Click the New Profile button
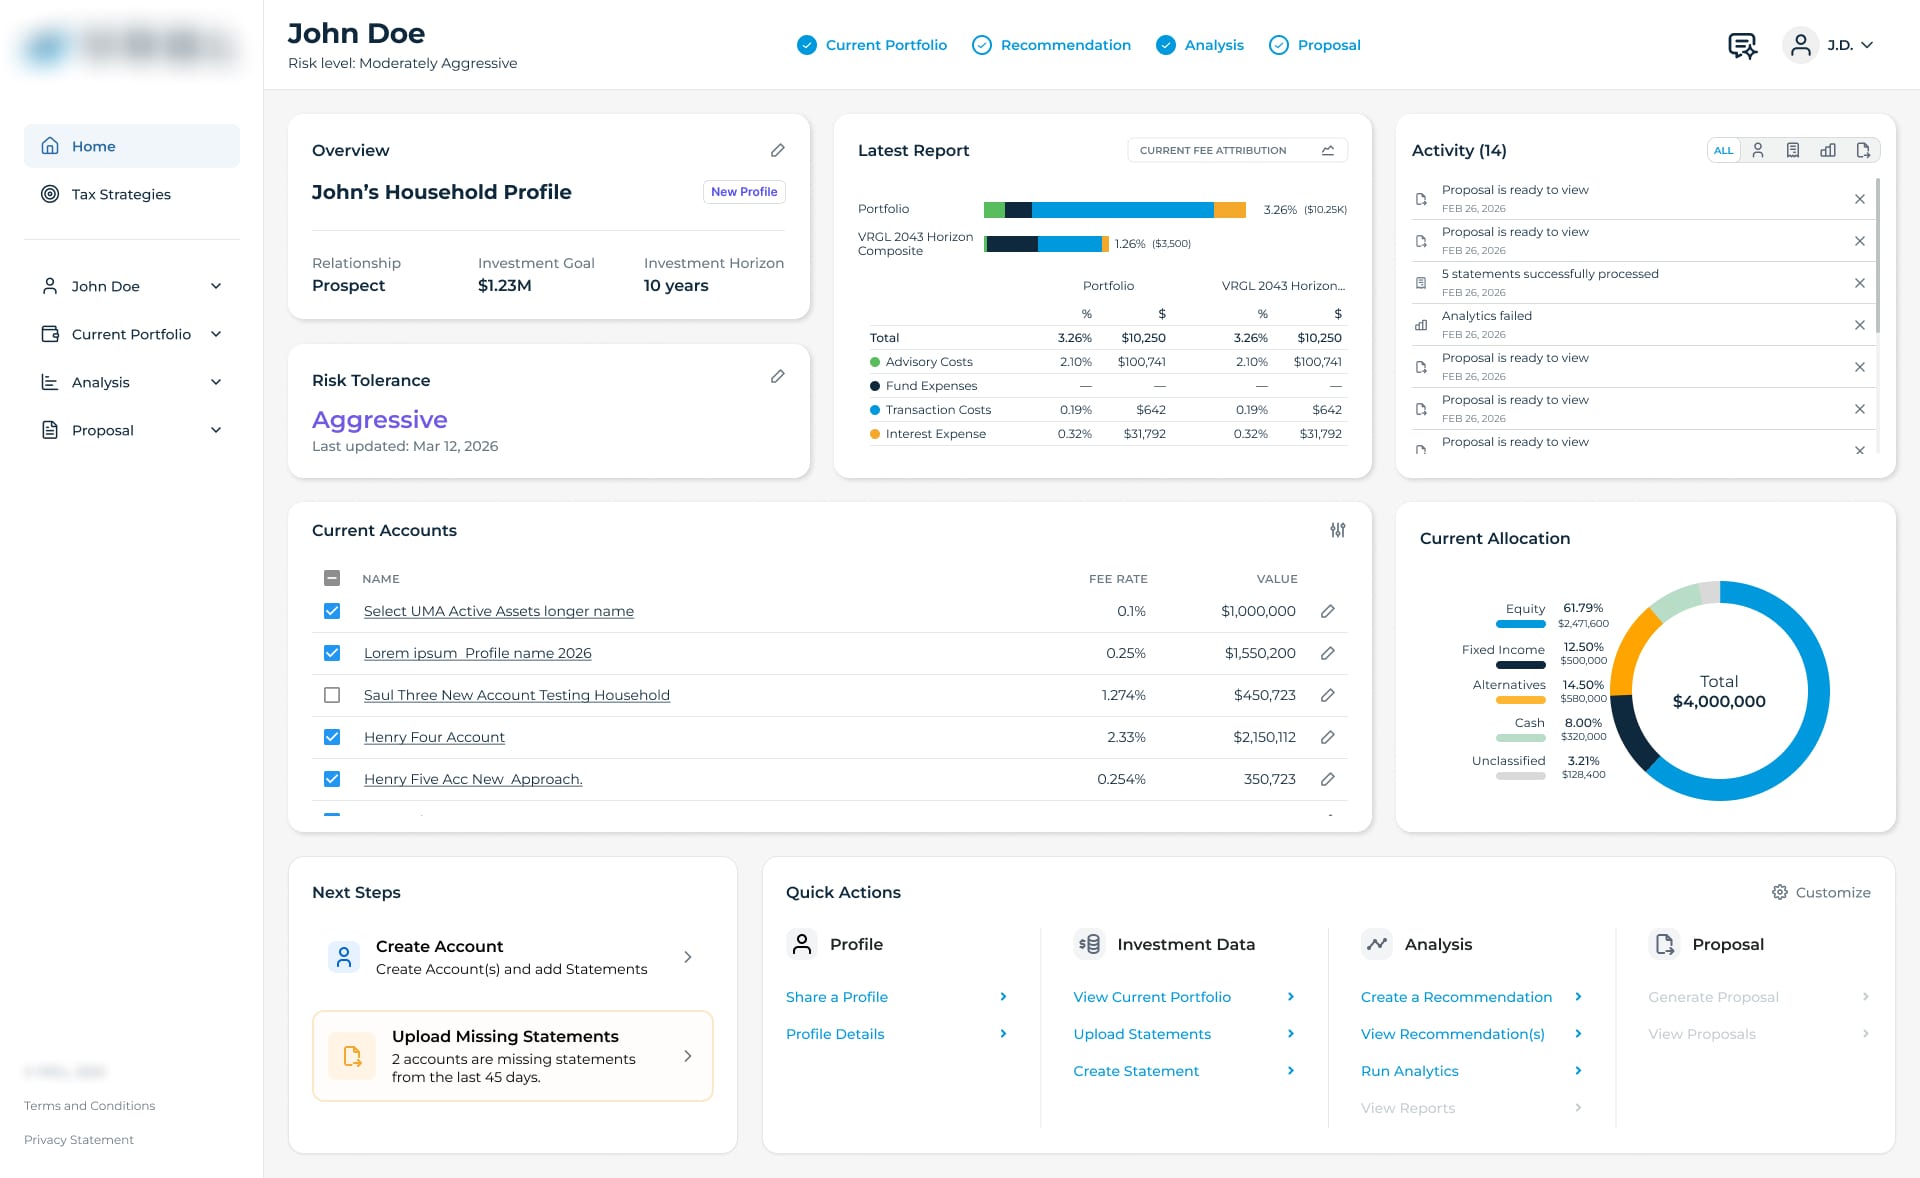Screen dimensions: 1920x1178 (743, 192)
